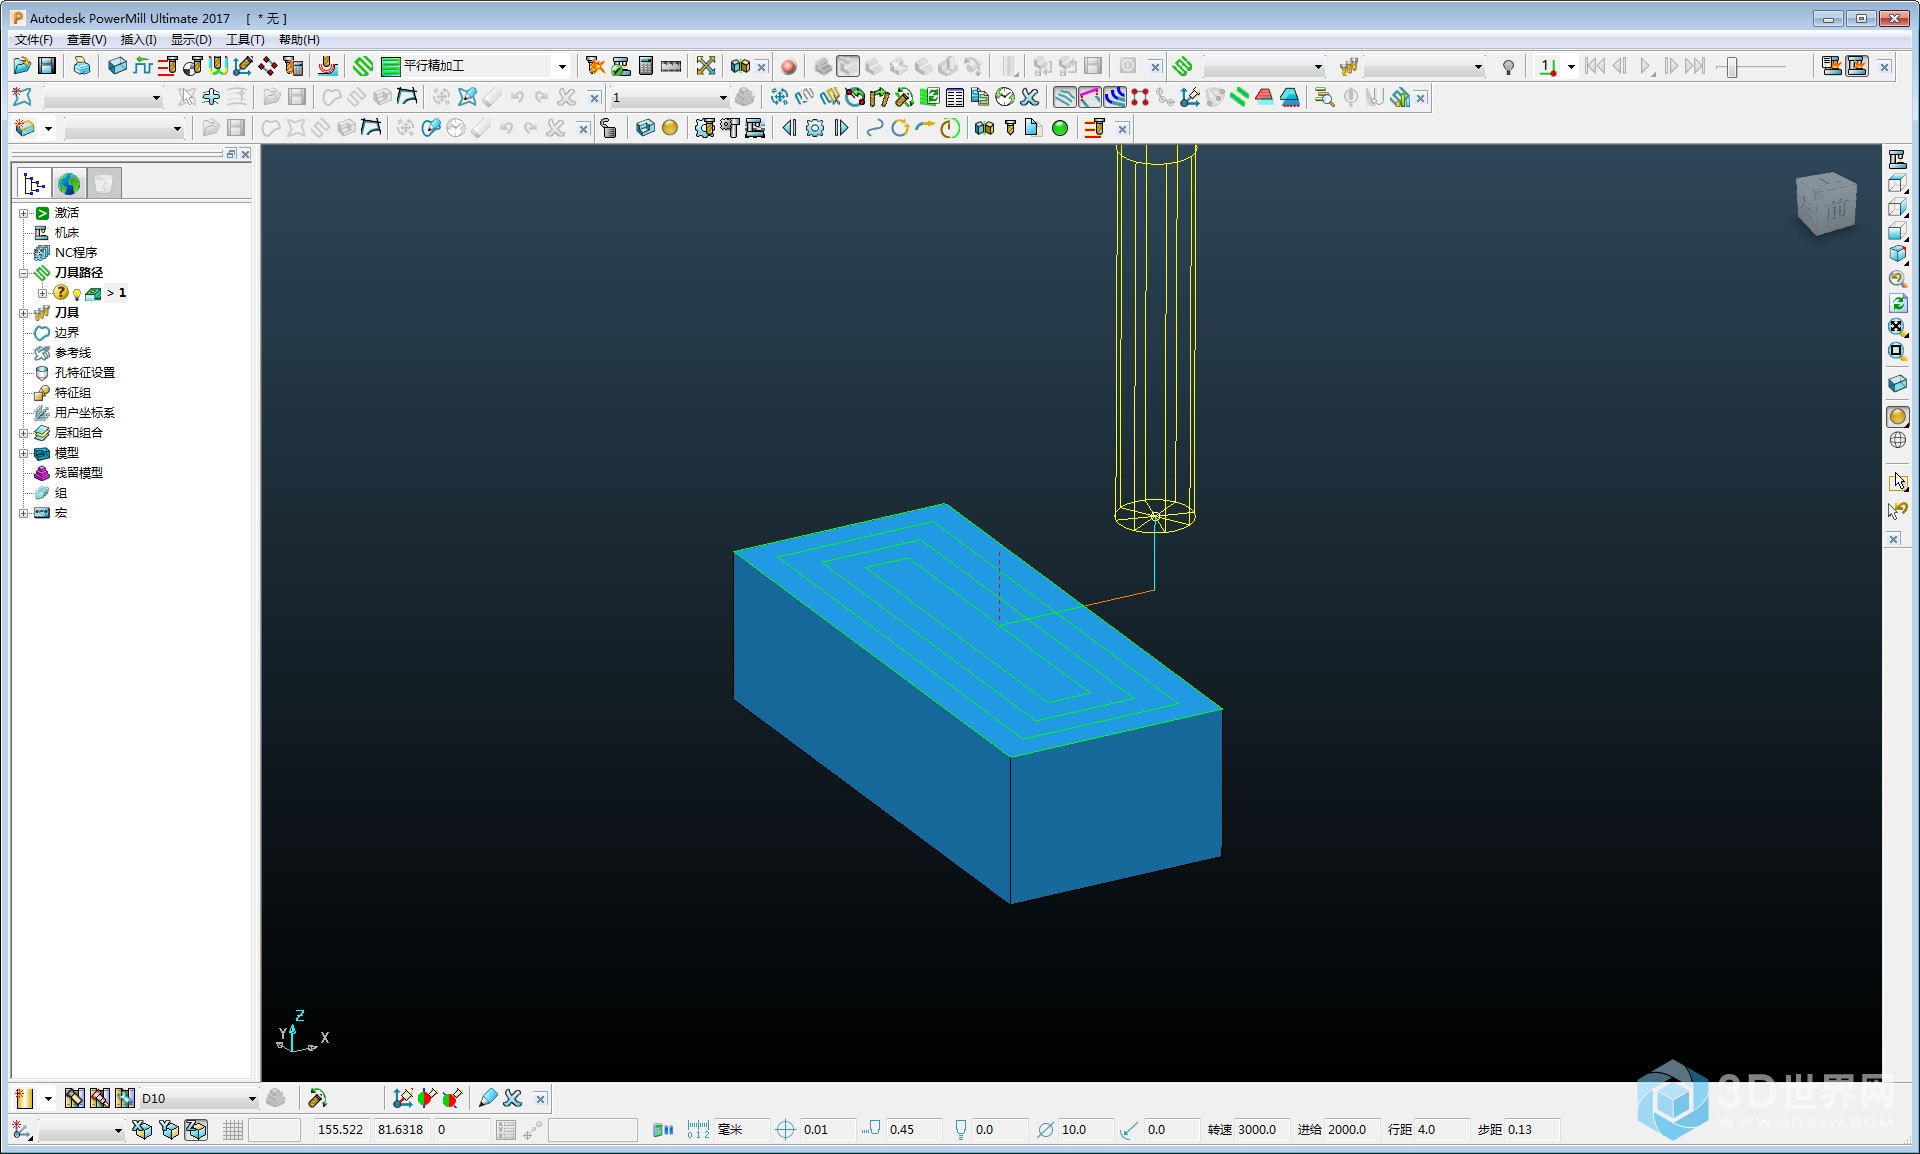Open the calculator icon in main toolbar
The height and width of the screenshot is (1154, 1920).
646,66
